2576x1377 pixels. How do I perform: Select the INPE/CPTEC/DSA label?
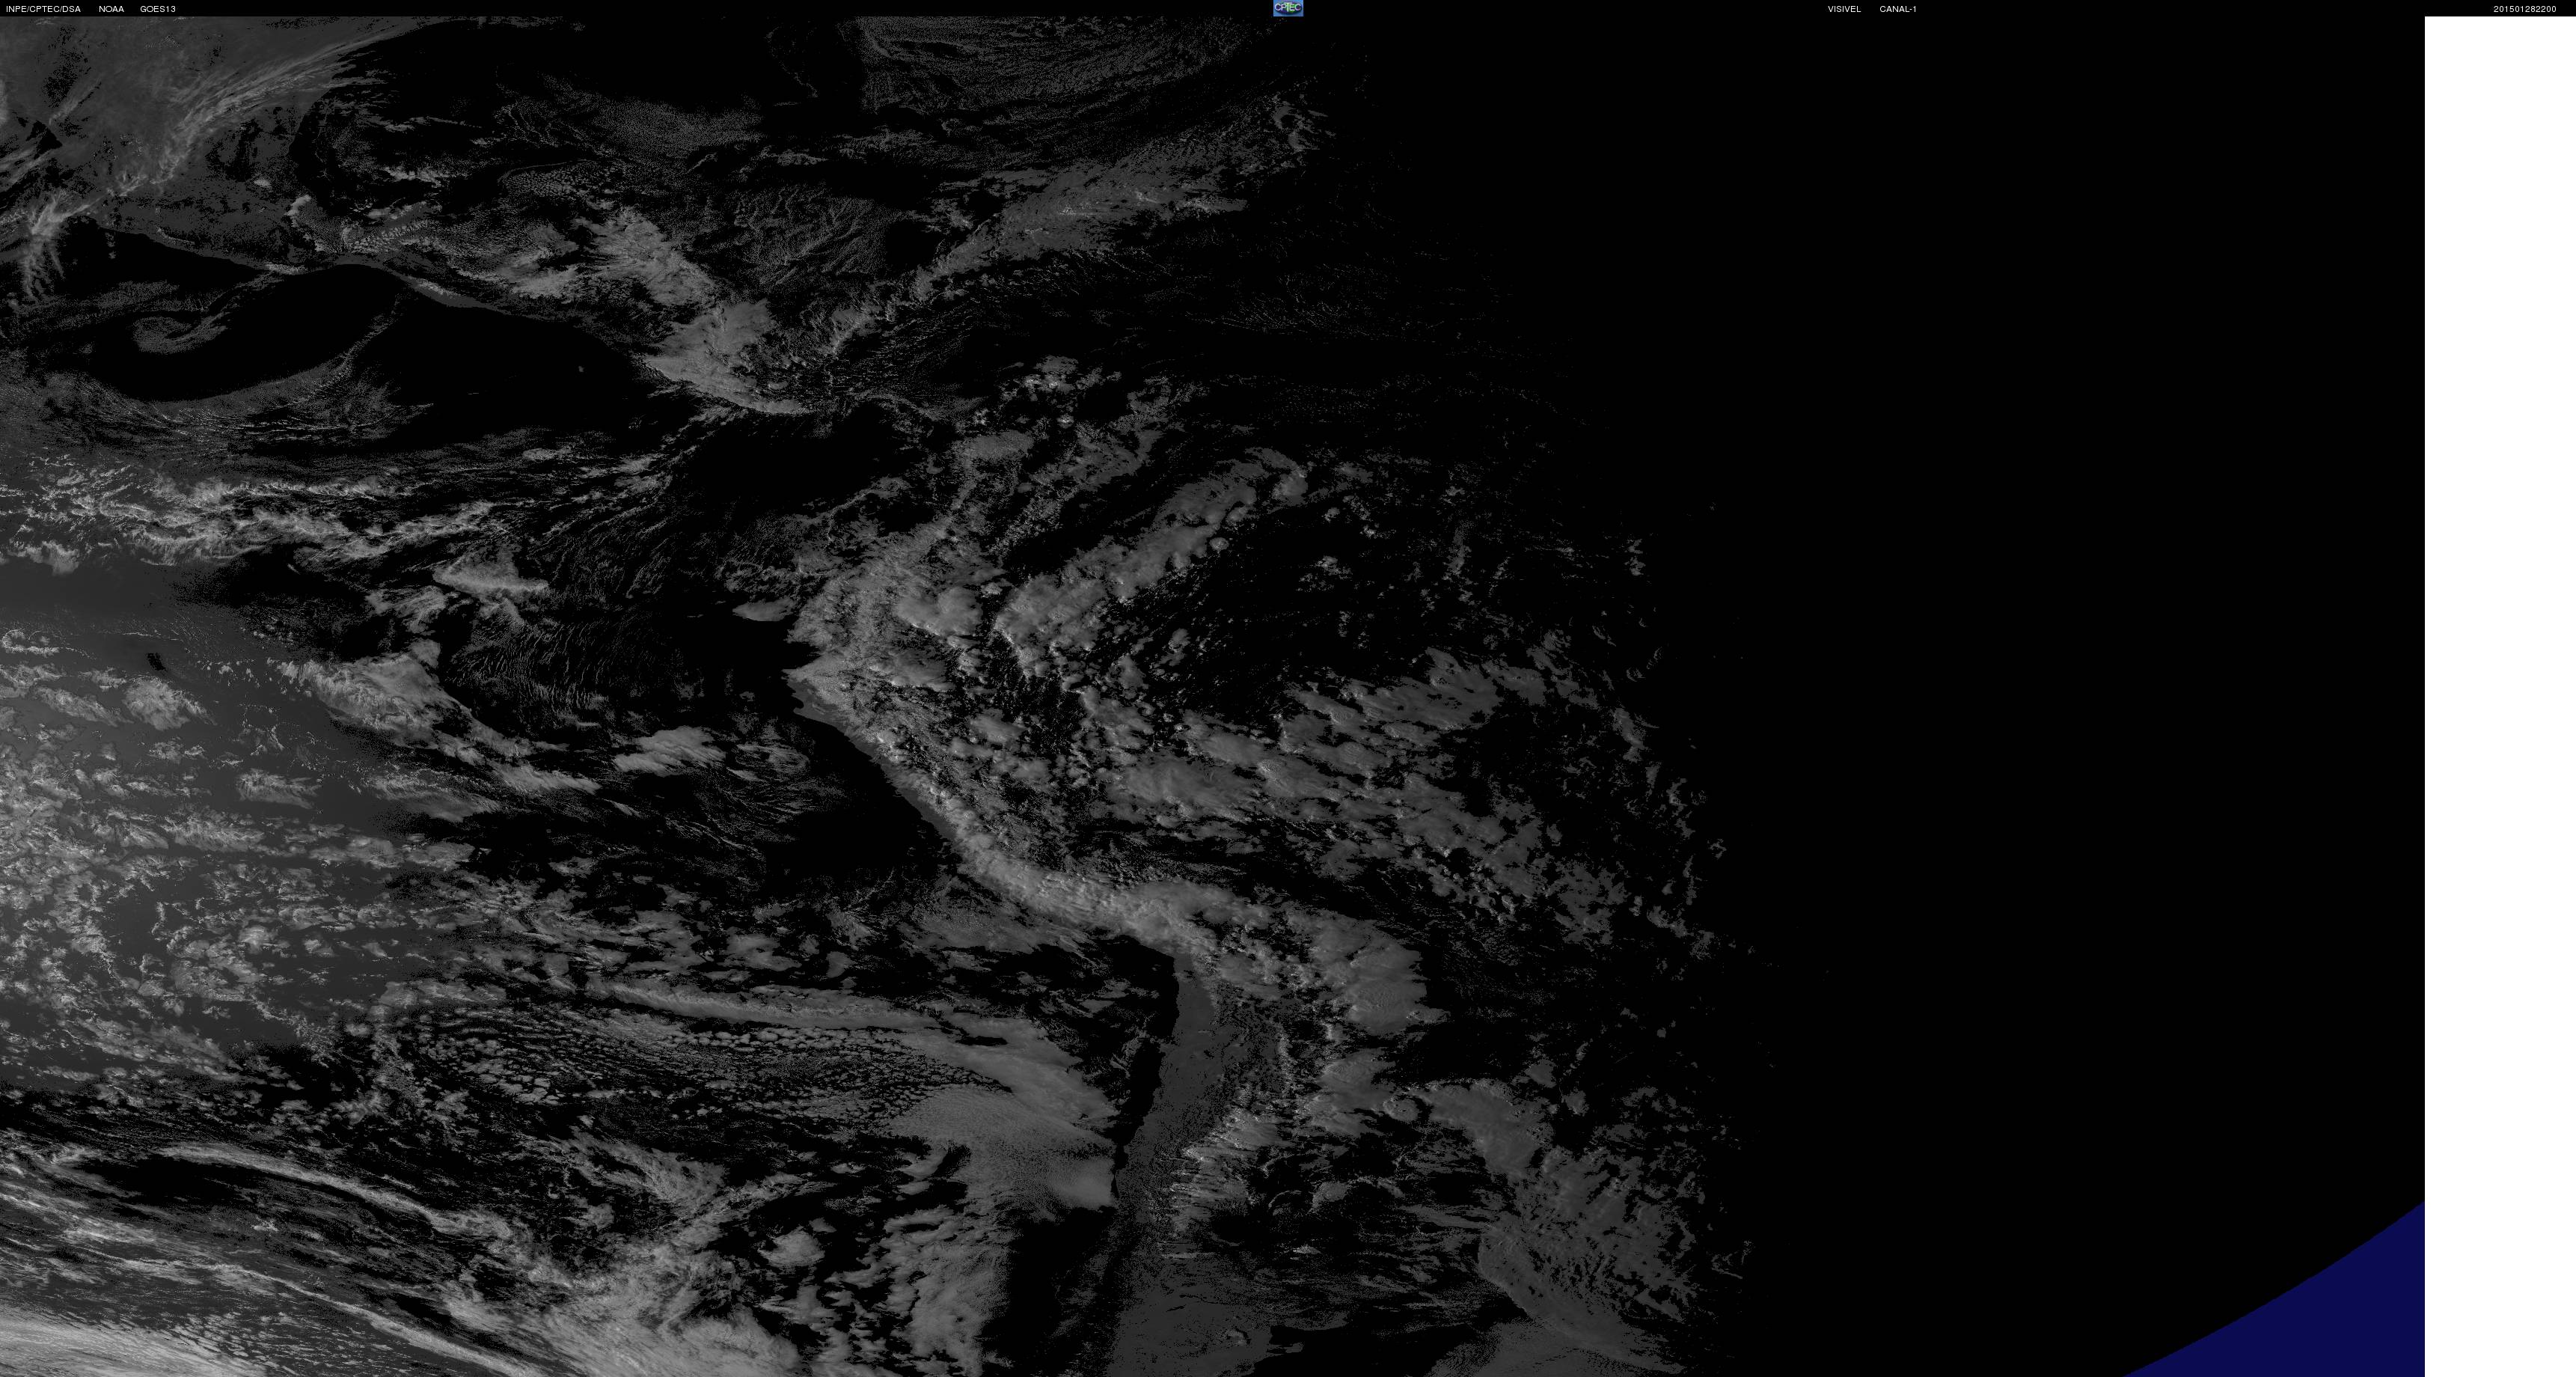[x=43, y=9]
